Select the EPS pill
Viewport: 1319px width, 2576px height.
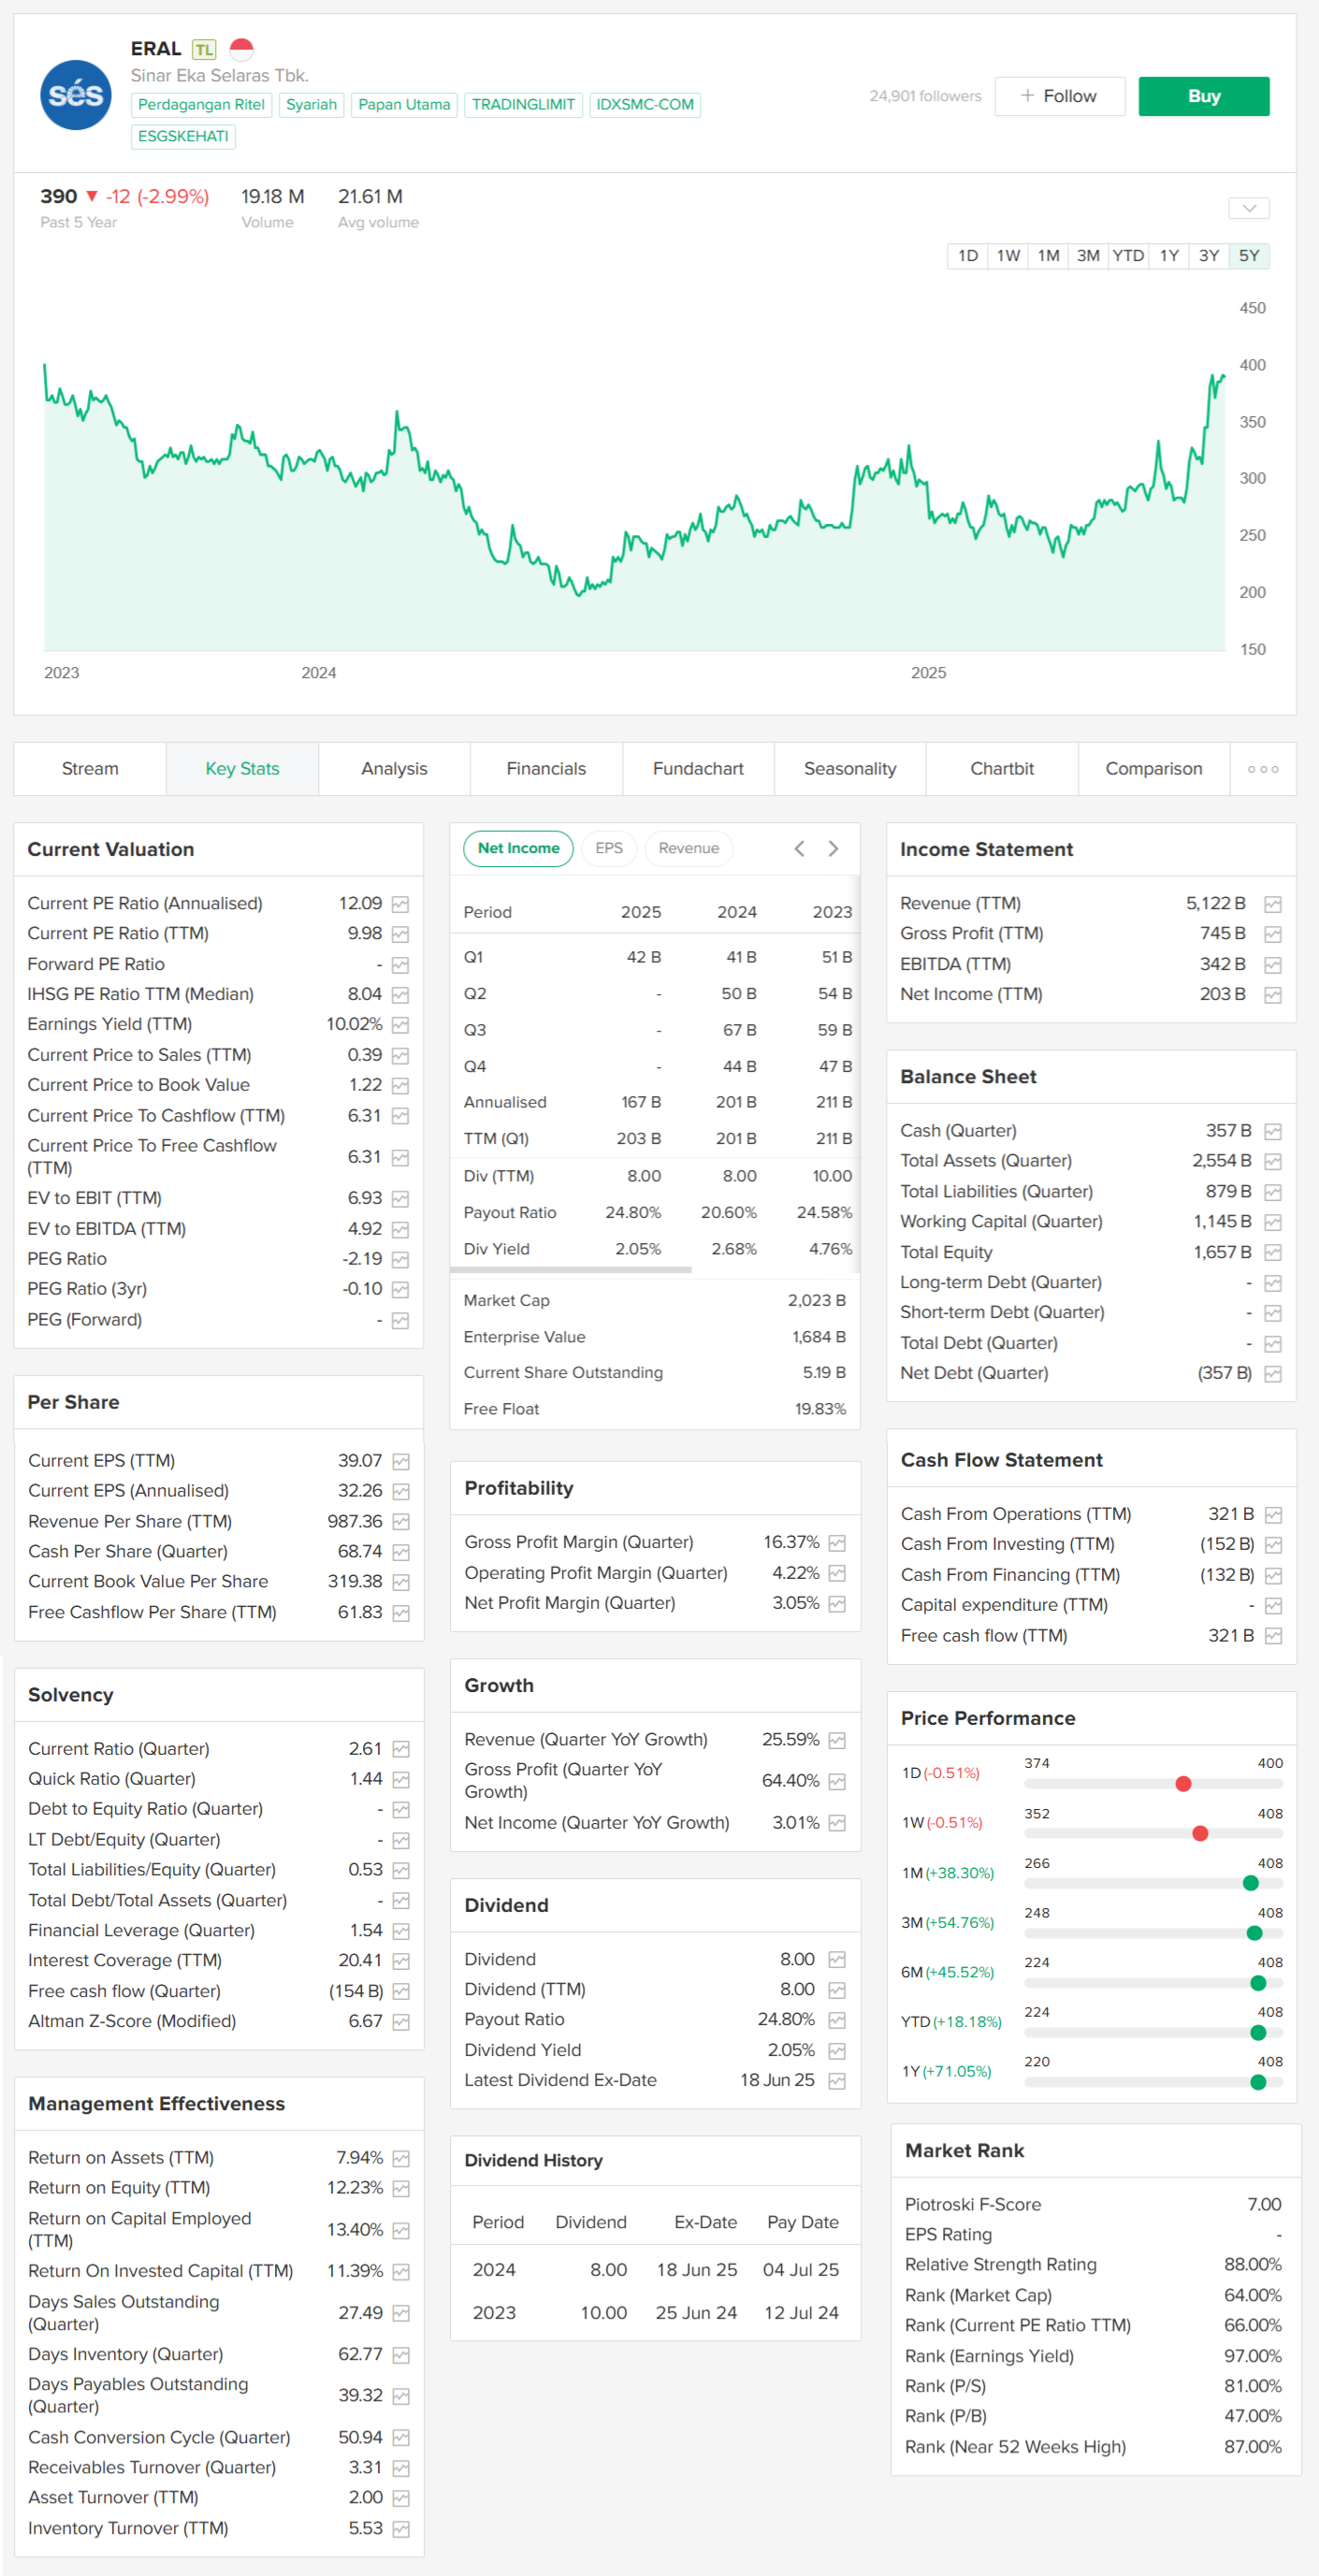click(x=609, y=848)
